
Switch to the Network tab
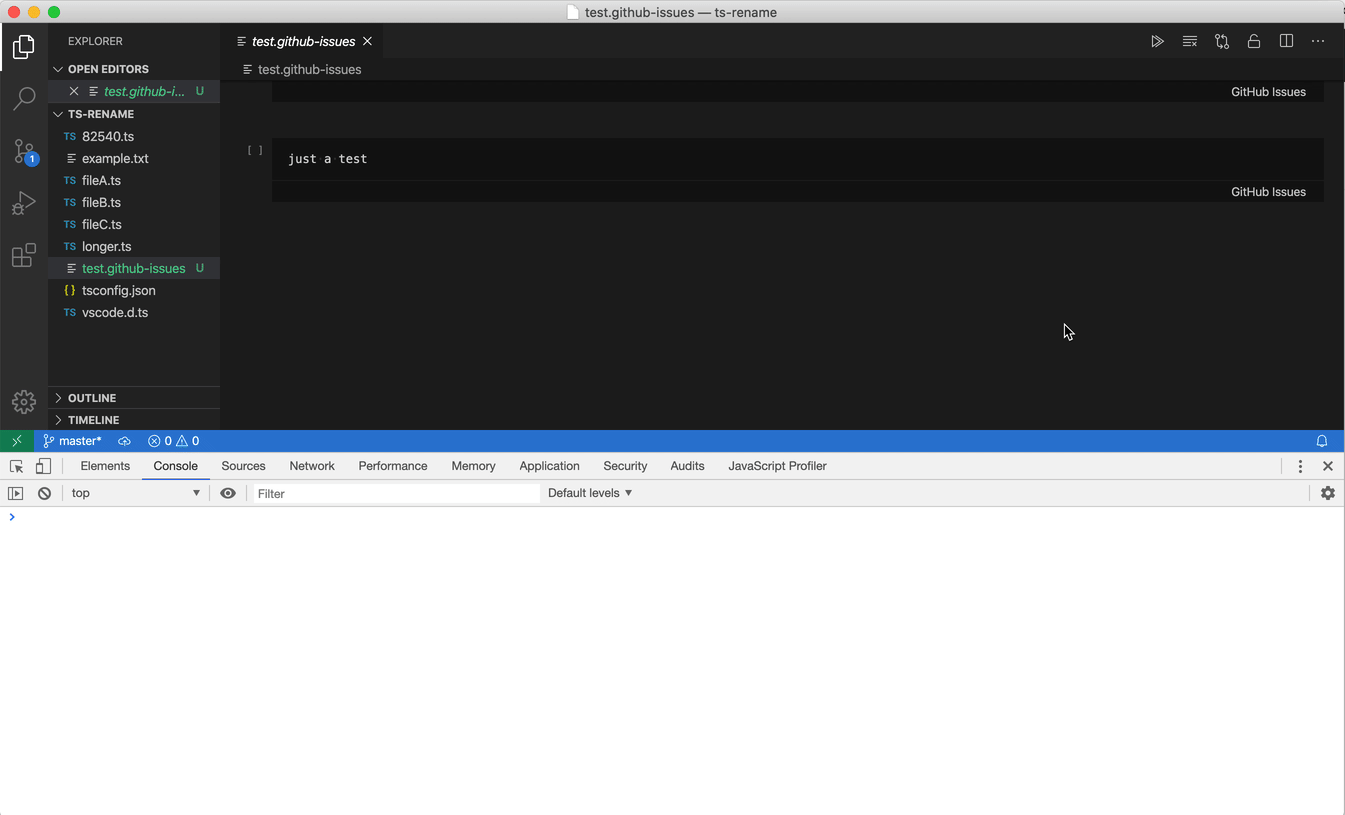coord(312,466)
